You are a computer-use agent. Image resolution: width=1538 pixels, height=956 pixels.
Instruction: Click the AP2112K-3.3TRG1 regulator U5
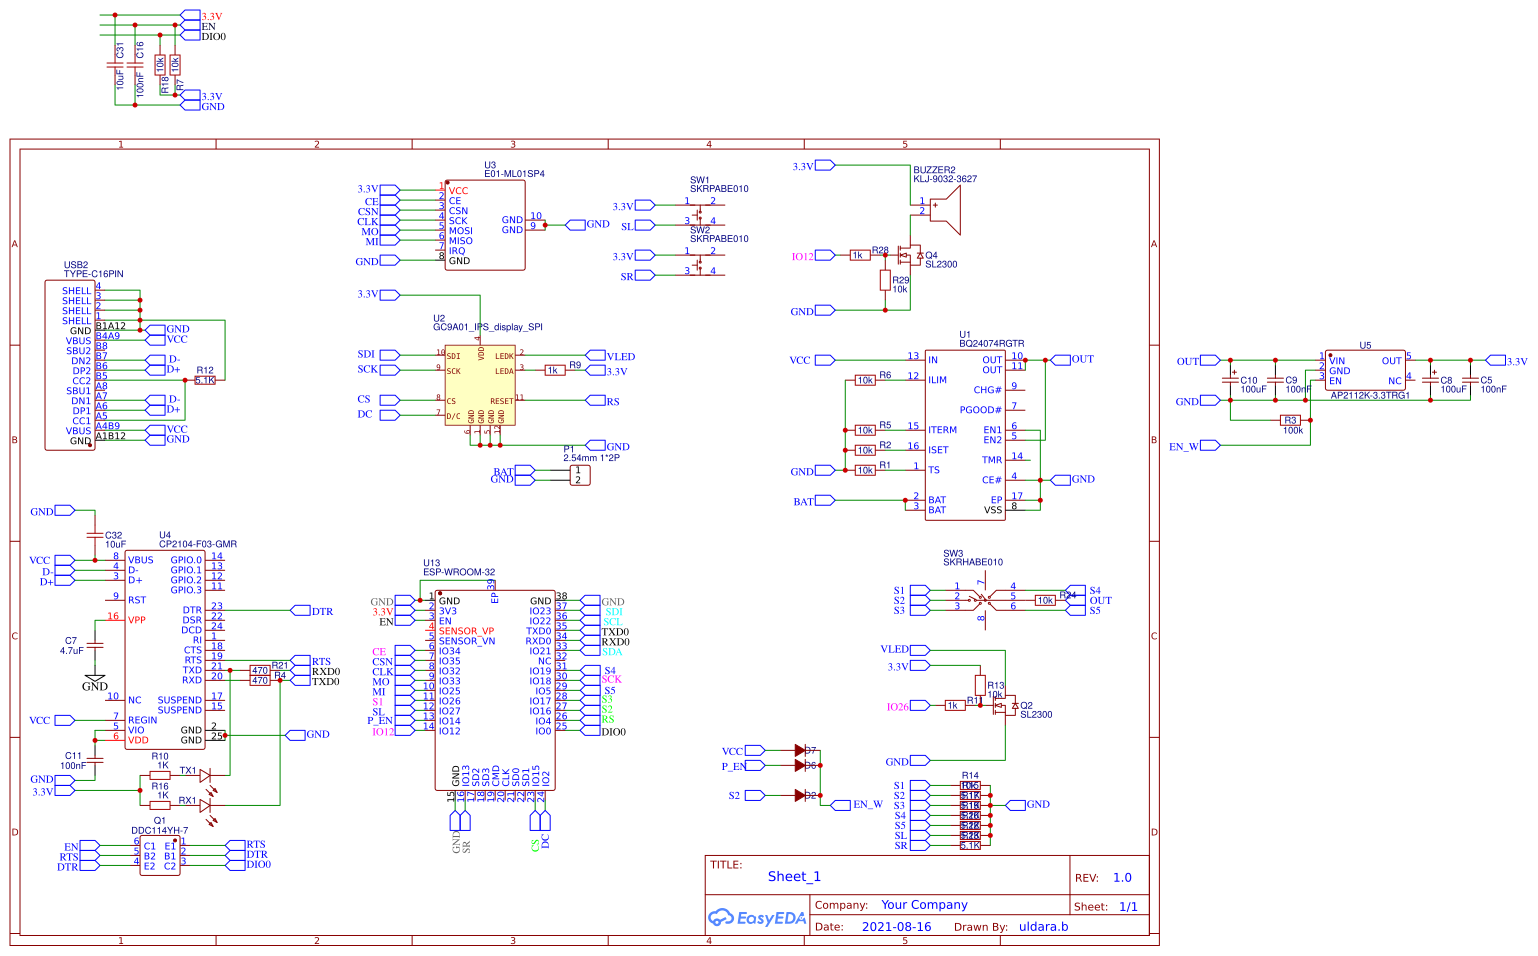pyautogui.click(x=1365, y=372)
